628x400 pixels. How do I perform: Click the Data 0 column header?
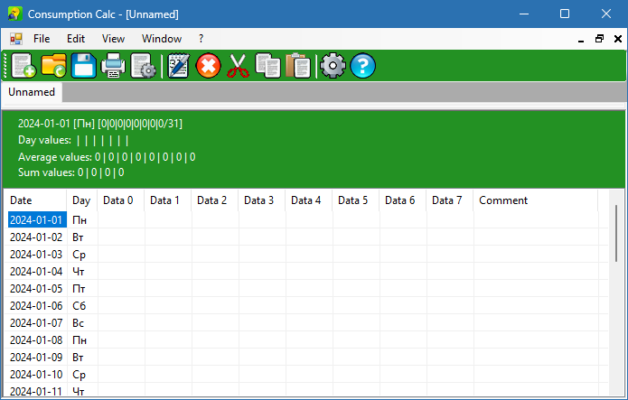(x=121, y=200)
